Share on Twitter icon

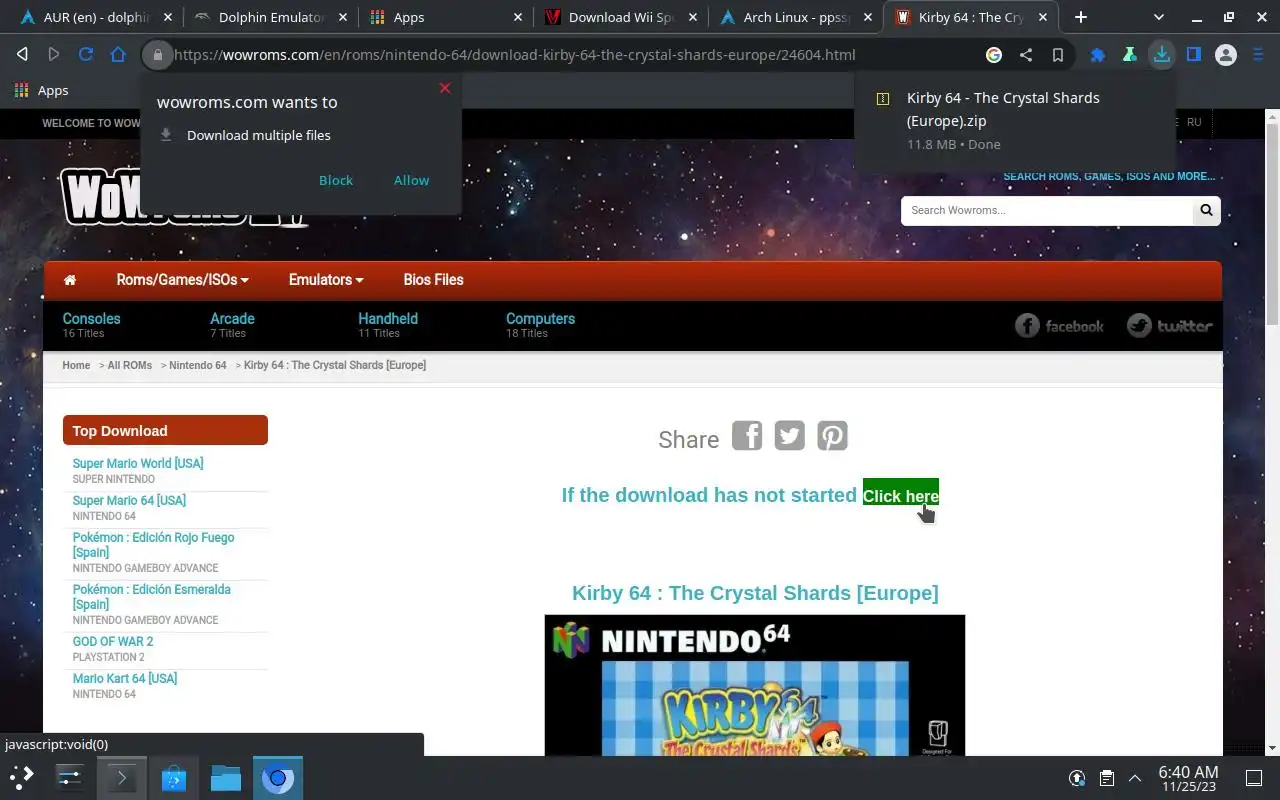pos(789,436)
